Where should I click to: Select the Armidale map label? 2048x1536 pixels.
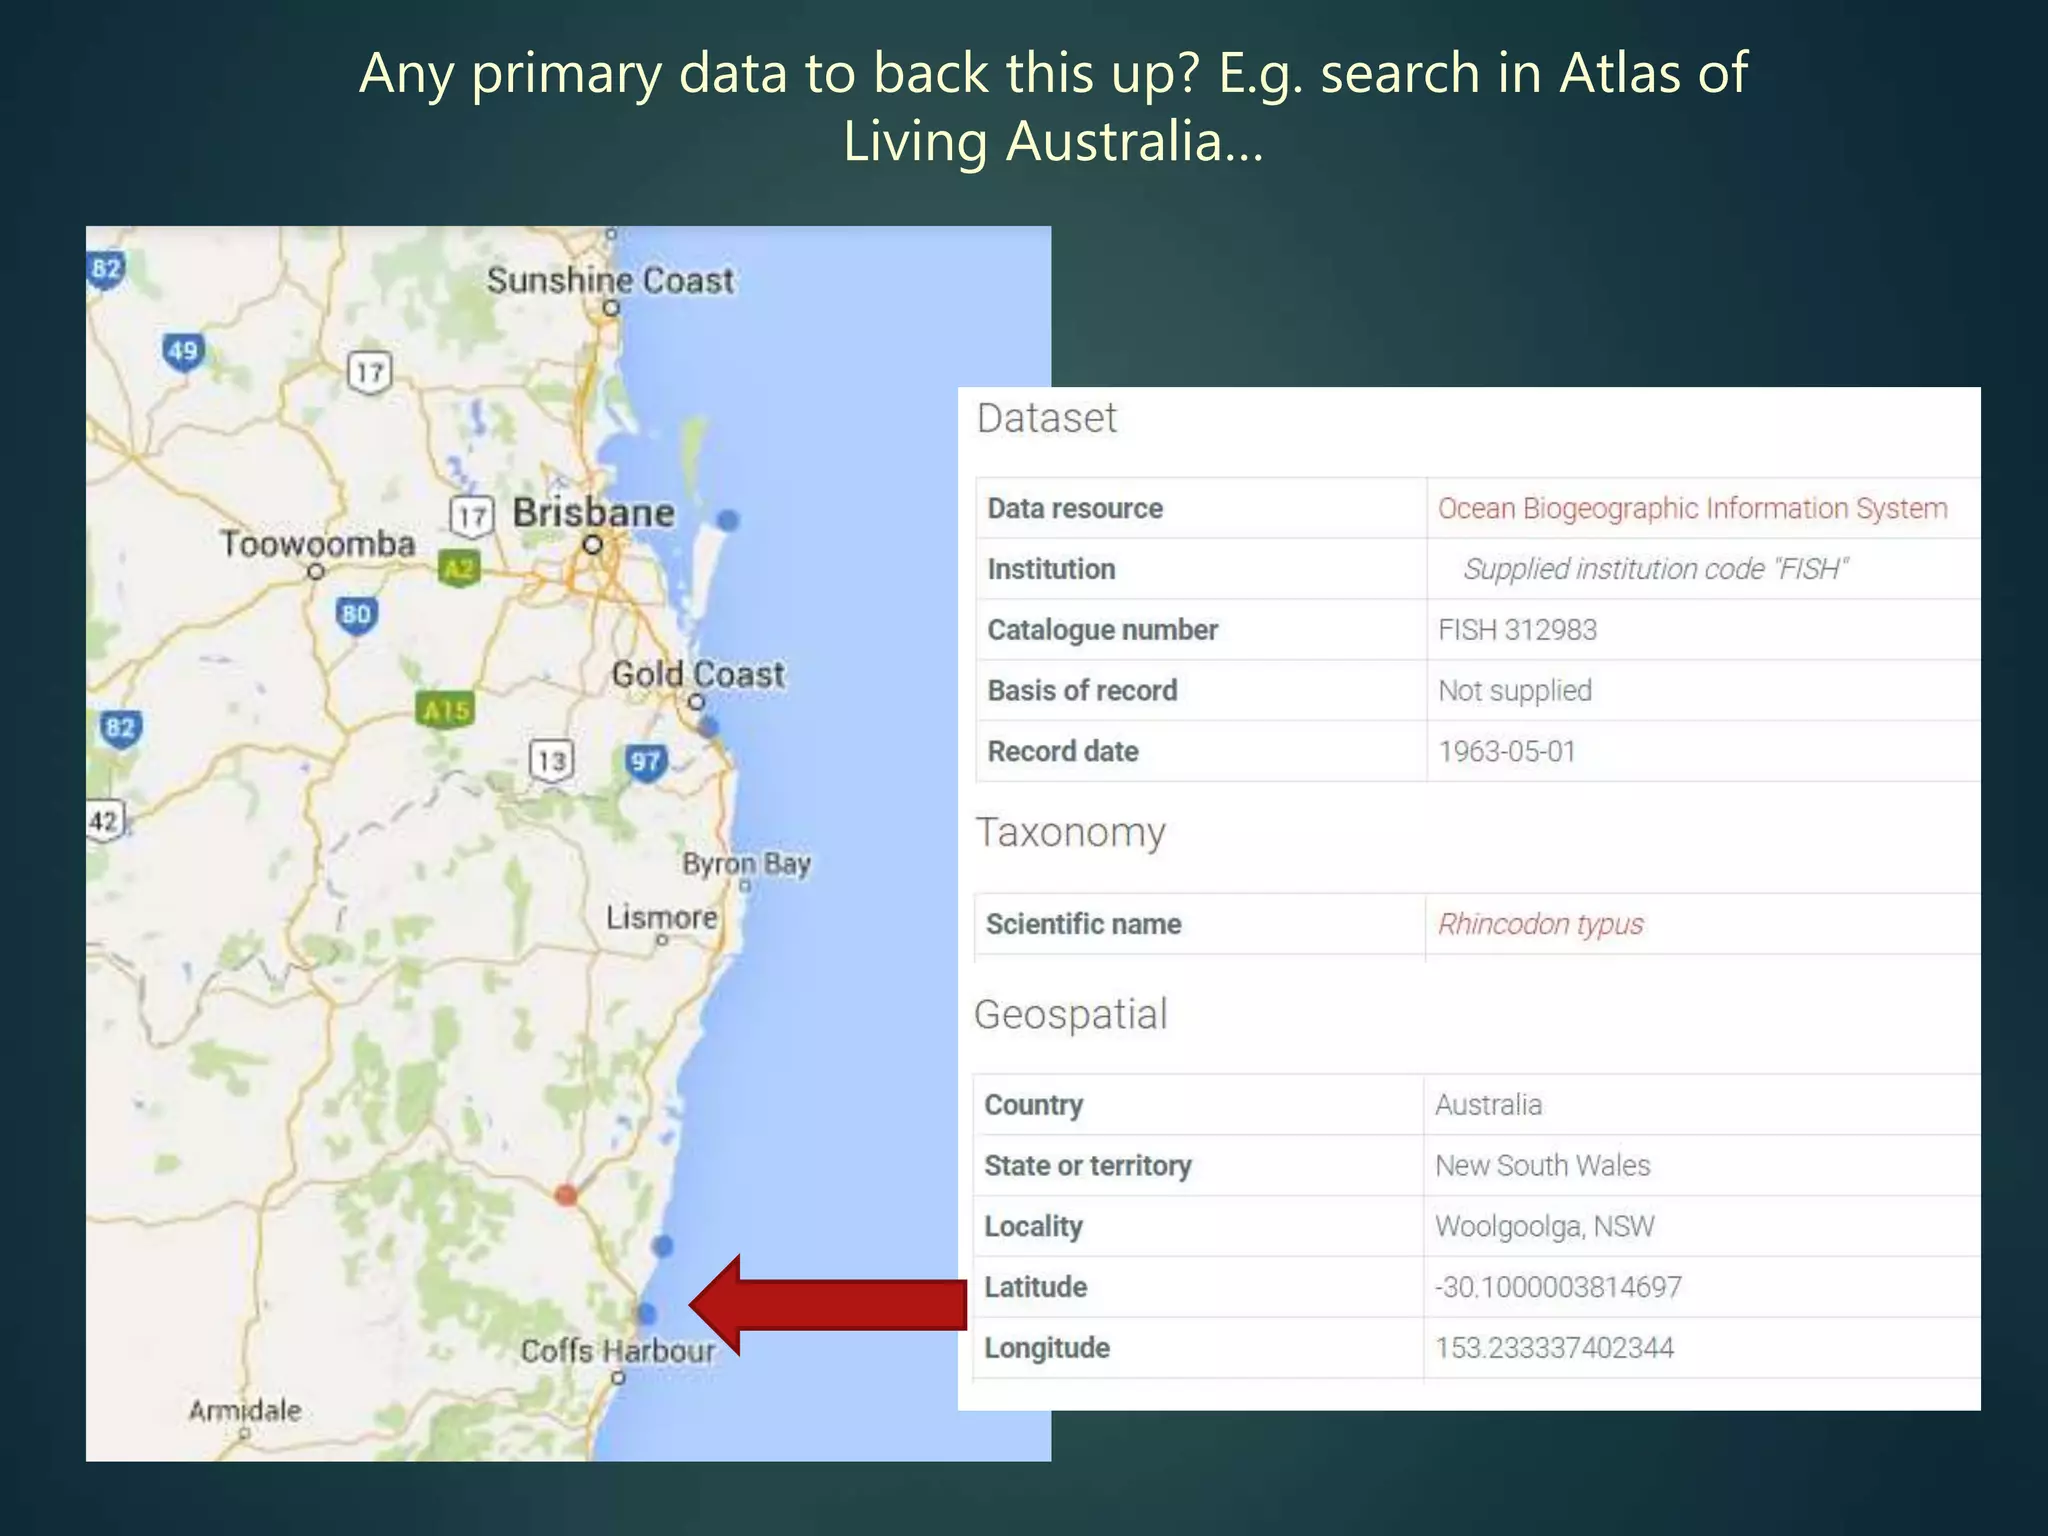click(x=245, y=1411)
